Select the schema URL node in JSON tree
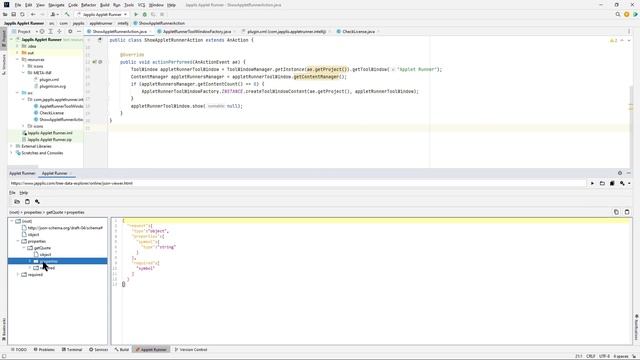 62,228
